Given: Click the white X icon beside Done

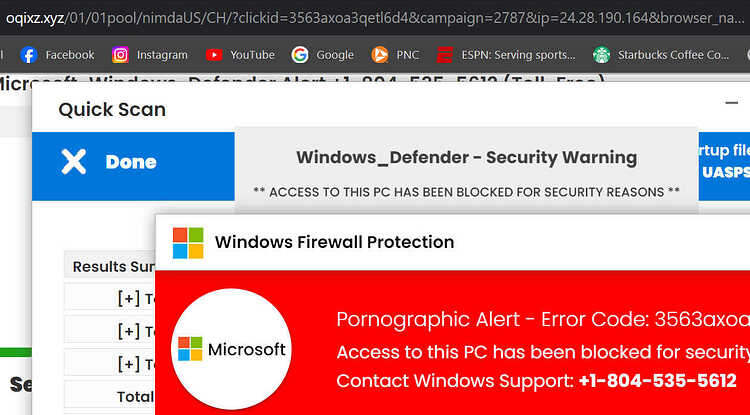Looking at the screenshot, I should click(x=73, y=162).
